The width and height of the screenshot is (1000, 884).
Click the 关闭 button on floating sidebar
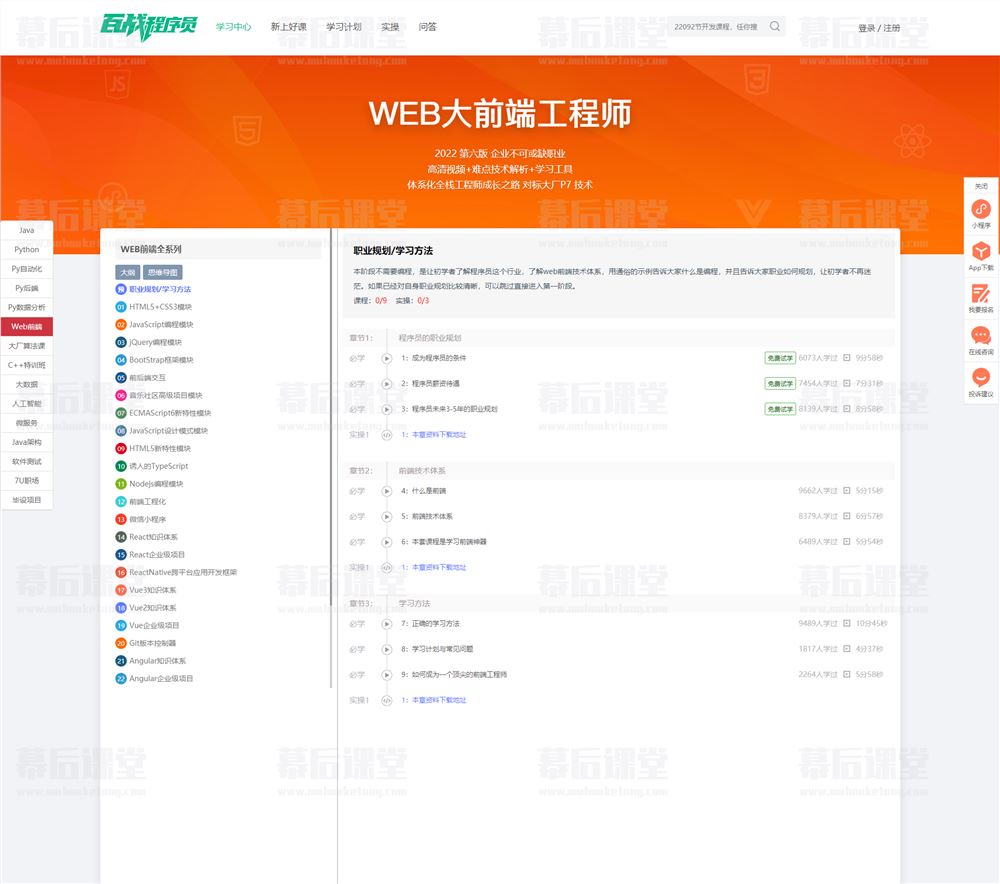tap(981, 186)
